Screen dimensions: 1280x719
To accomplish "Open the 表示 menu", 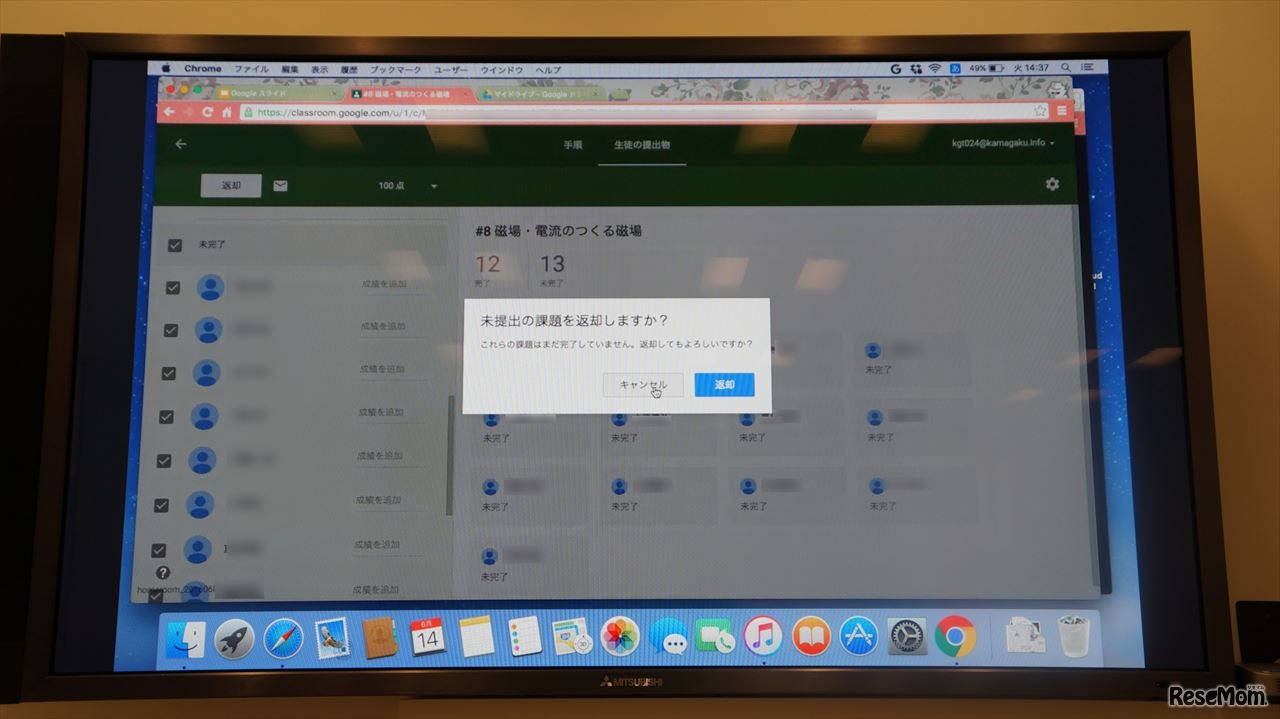I will [319, 69].
